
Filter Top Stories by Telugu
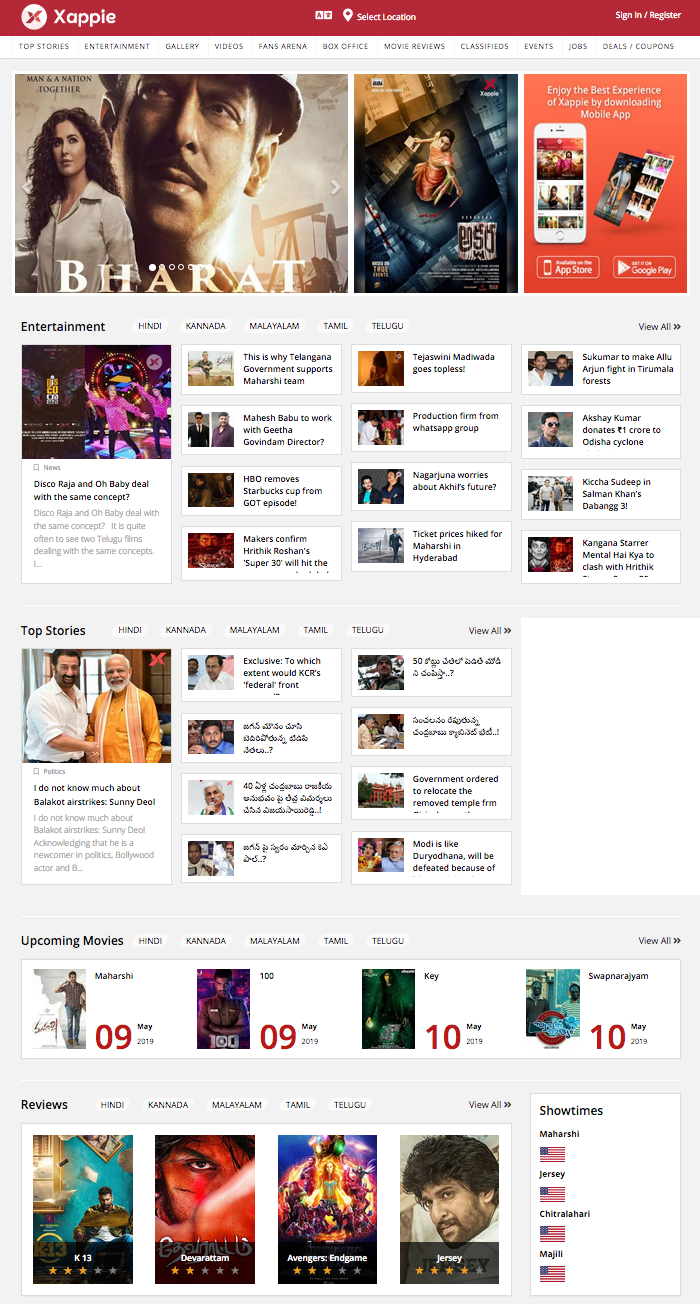pos(368,630)
